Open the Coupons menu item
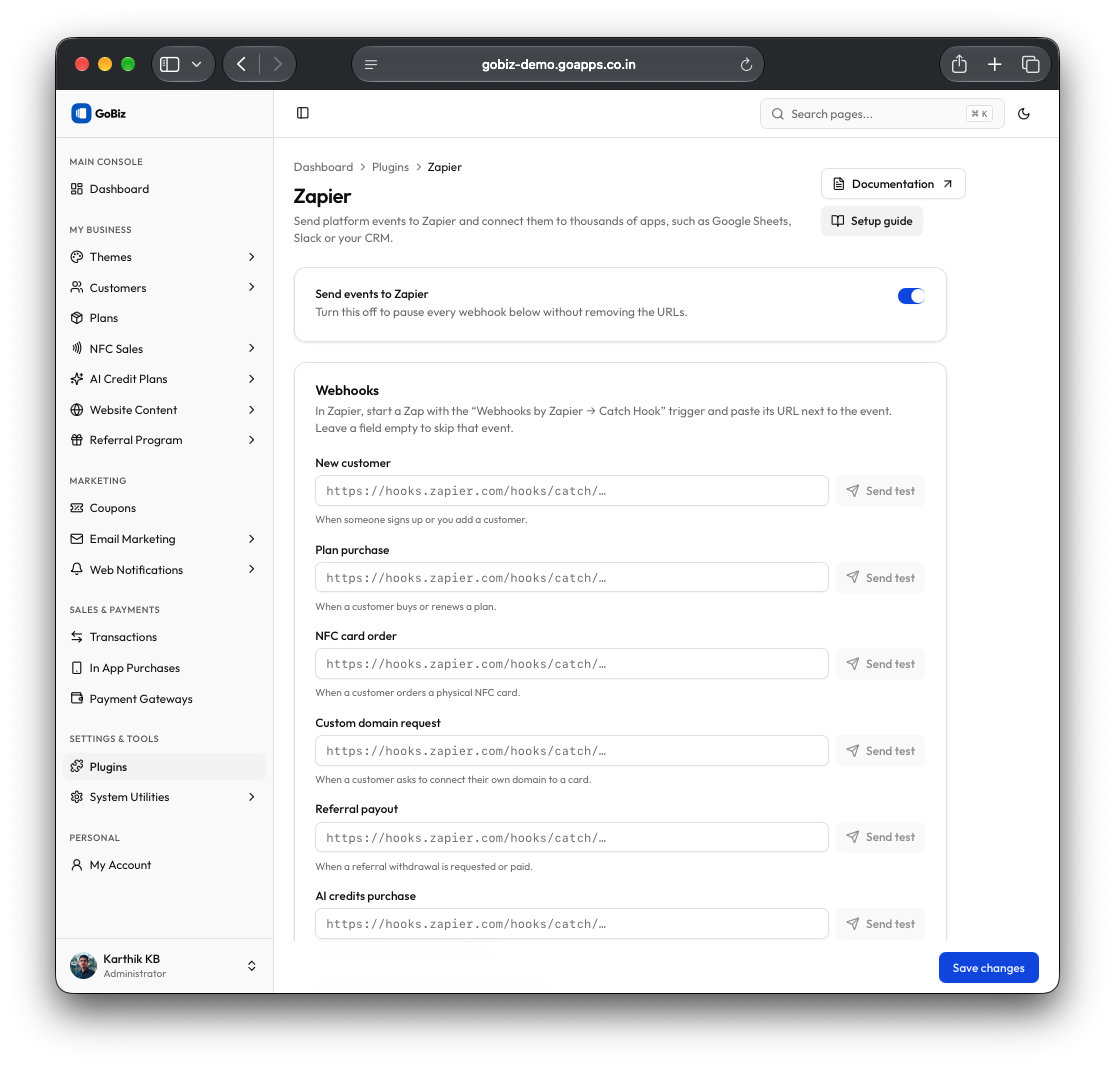1115x1067 pixels. [164, 508]
